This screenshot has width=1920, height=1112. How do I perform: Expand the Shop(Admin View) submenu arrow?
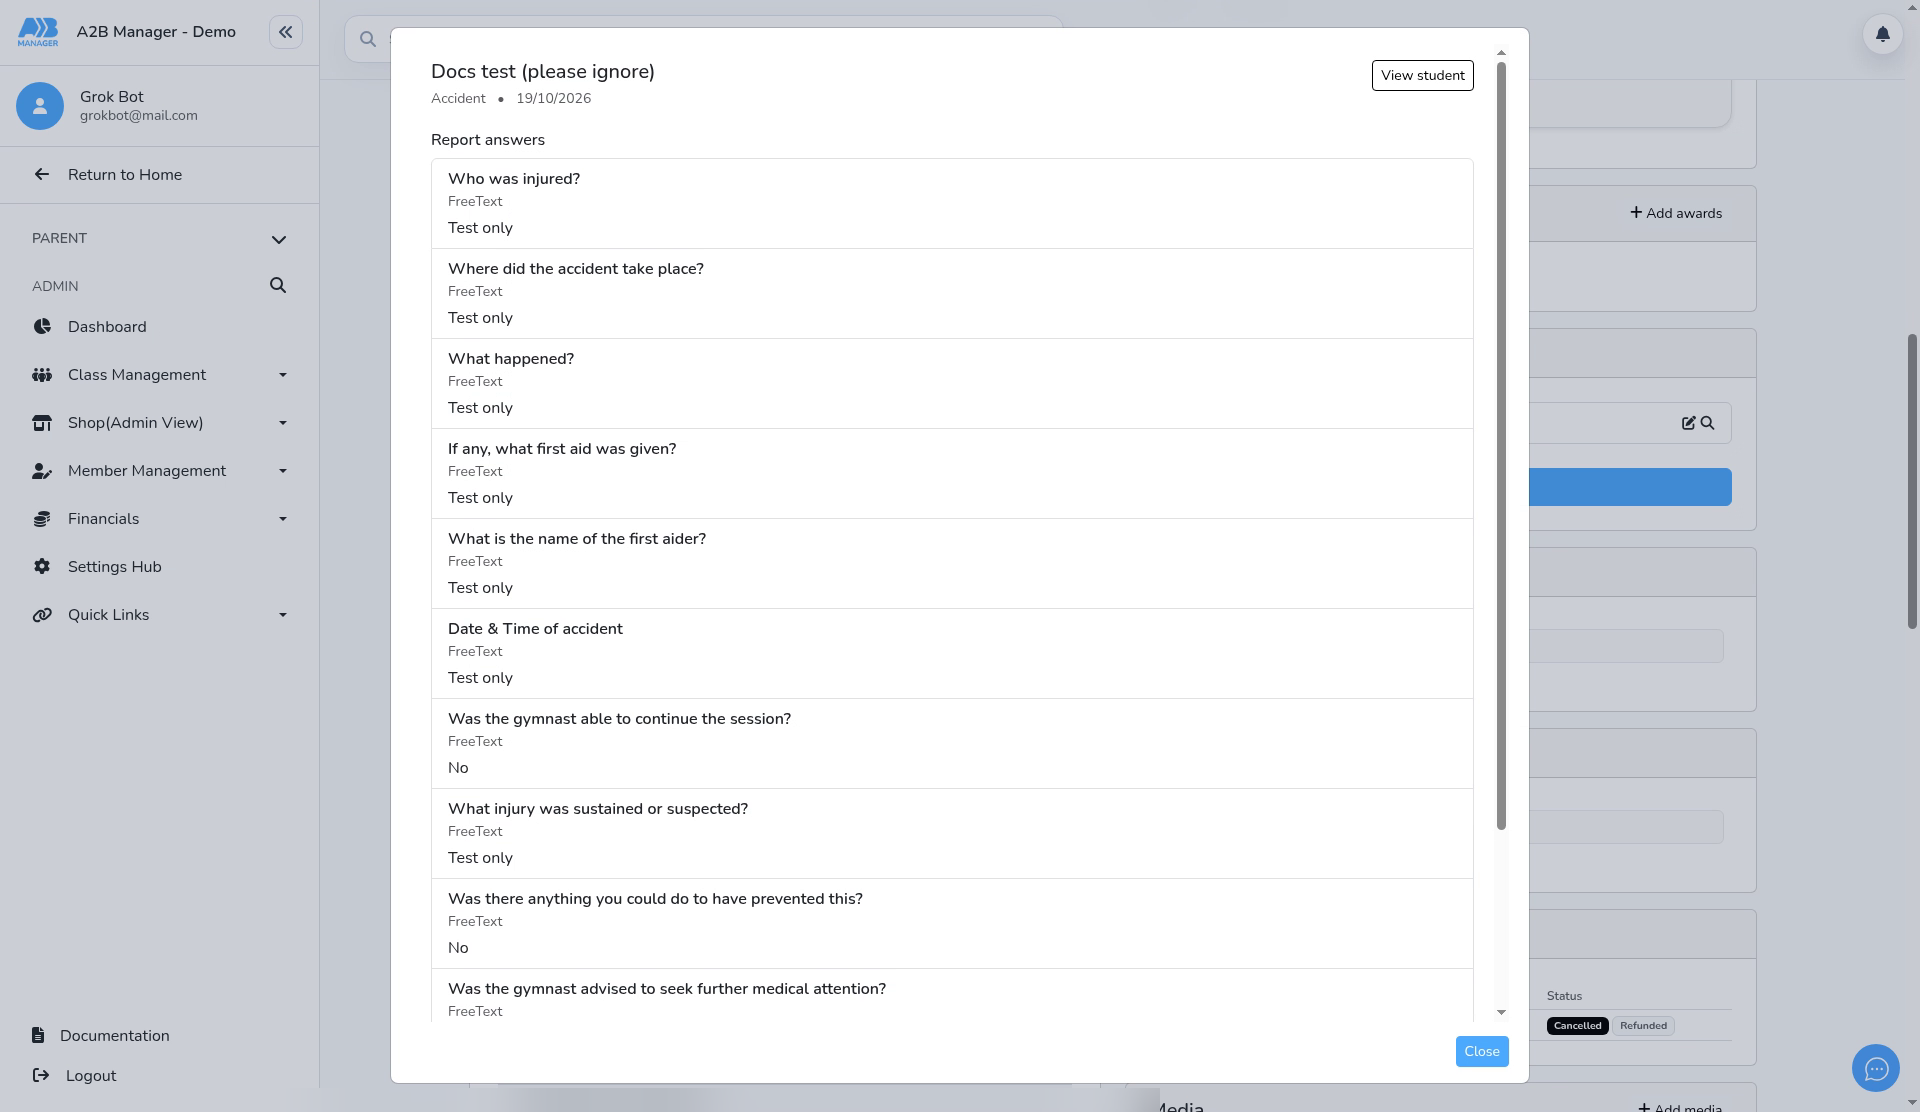[x=283, y=423]
